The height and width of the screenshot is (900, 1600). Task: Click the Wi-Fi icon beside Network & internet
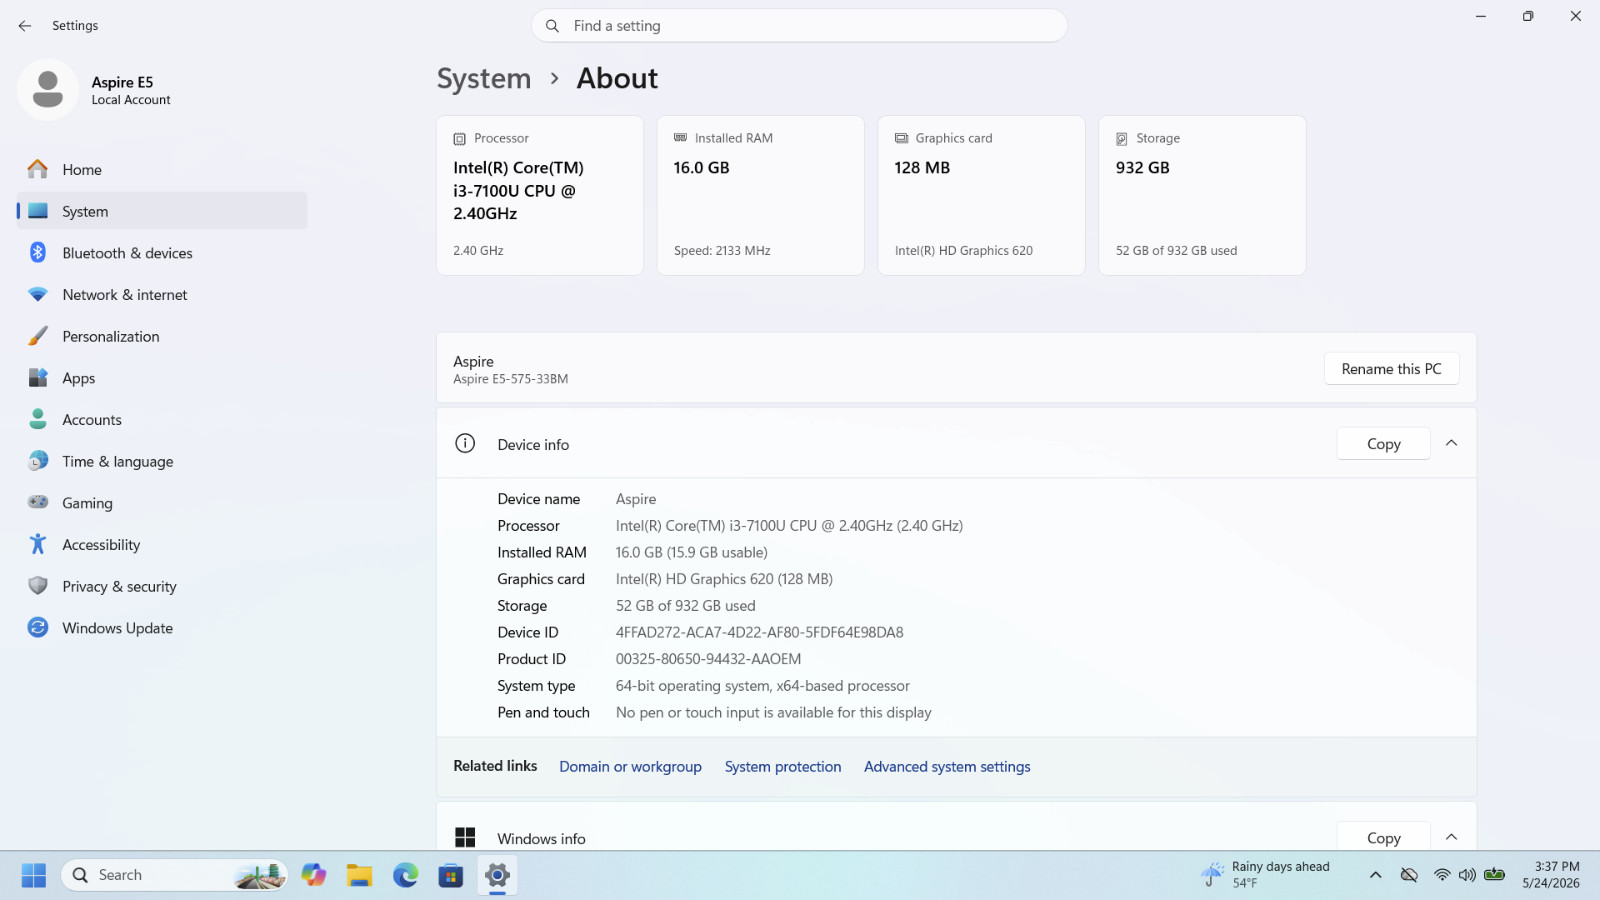[38, 294]
